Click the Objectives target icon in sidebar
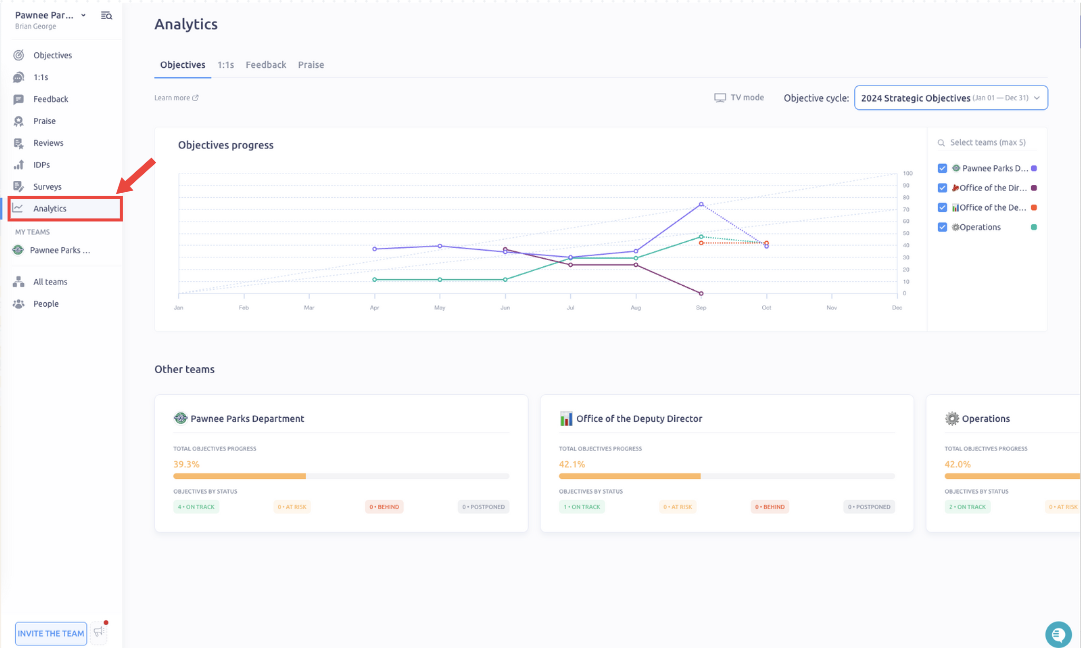1081x648 pixels. tap(18, 55)
